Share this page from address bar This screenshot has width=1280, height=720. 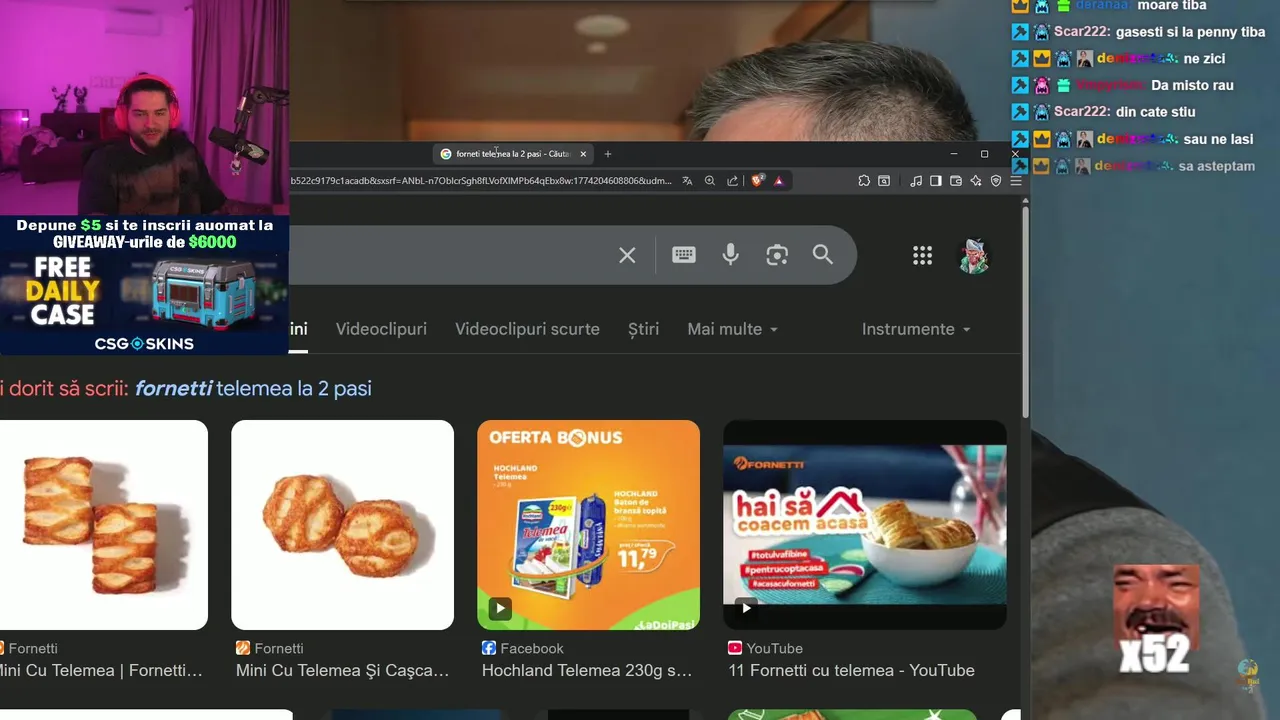(732, 181)
